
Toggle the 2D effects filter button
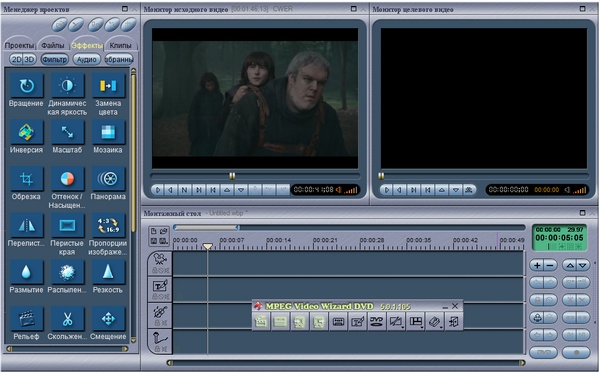coord(16,59)
